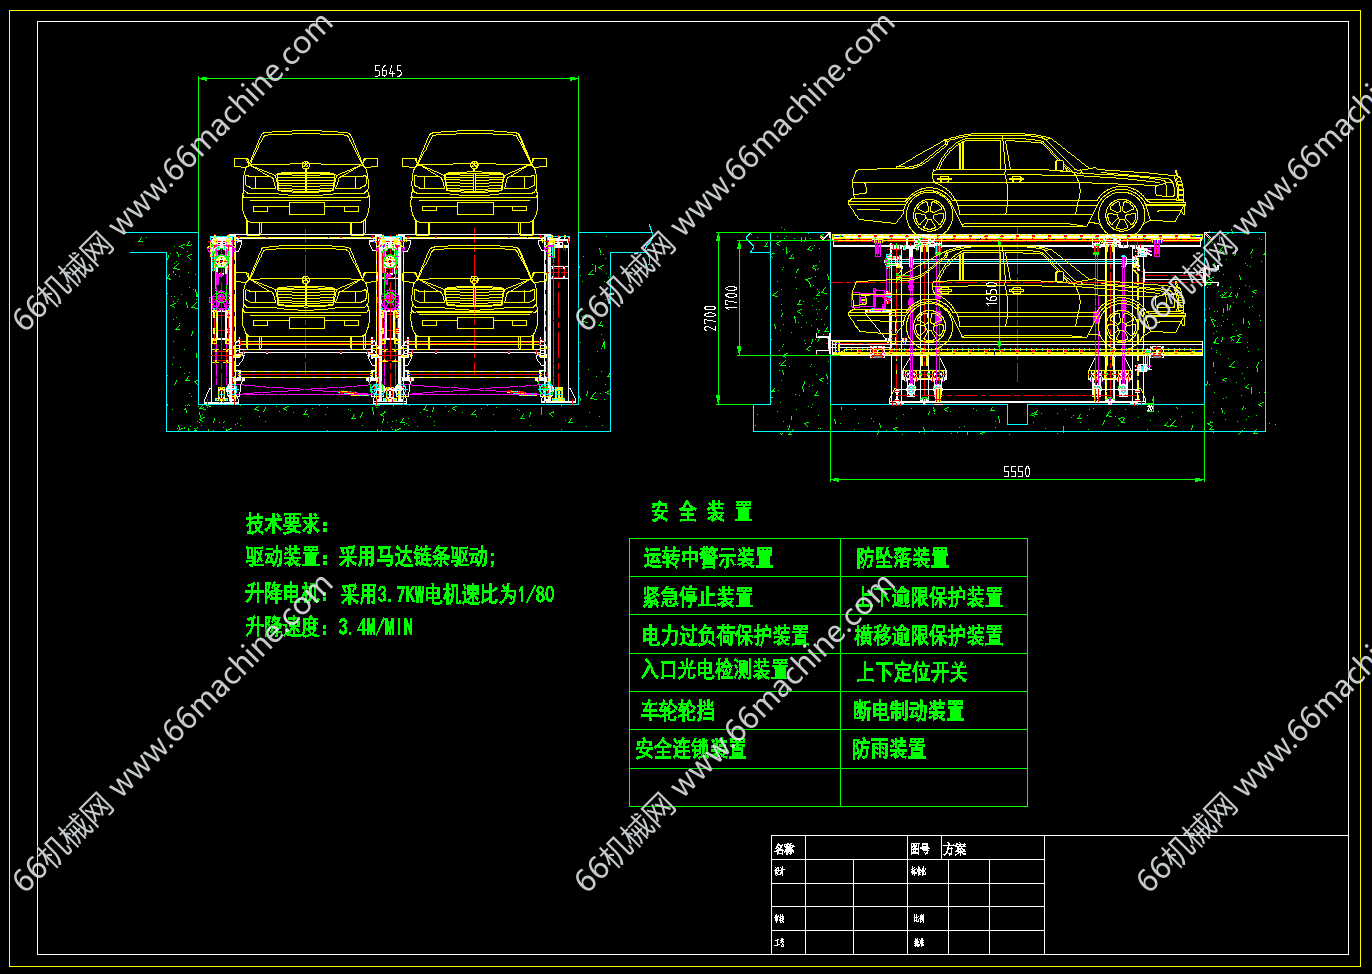1372x974 pixels.
Task: Select the 驱动装置 chain drive text line
Action: (370, 558)
